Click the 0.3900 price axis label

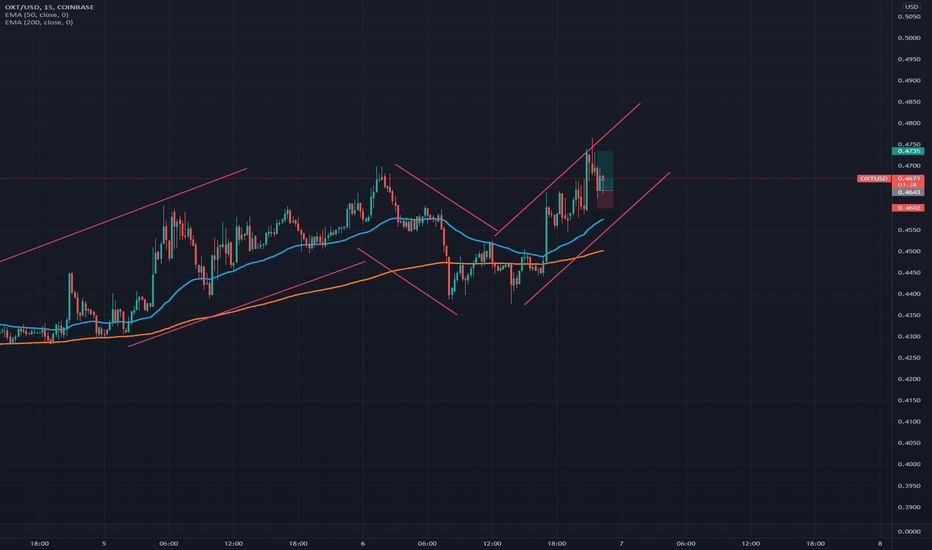point(909,508)
